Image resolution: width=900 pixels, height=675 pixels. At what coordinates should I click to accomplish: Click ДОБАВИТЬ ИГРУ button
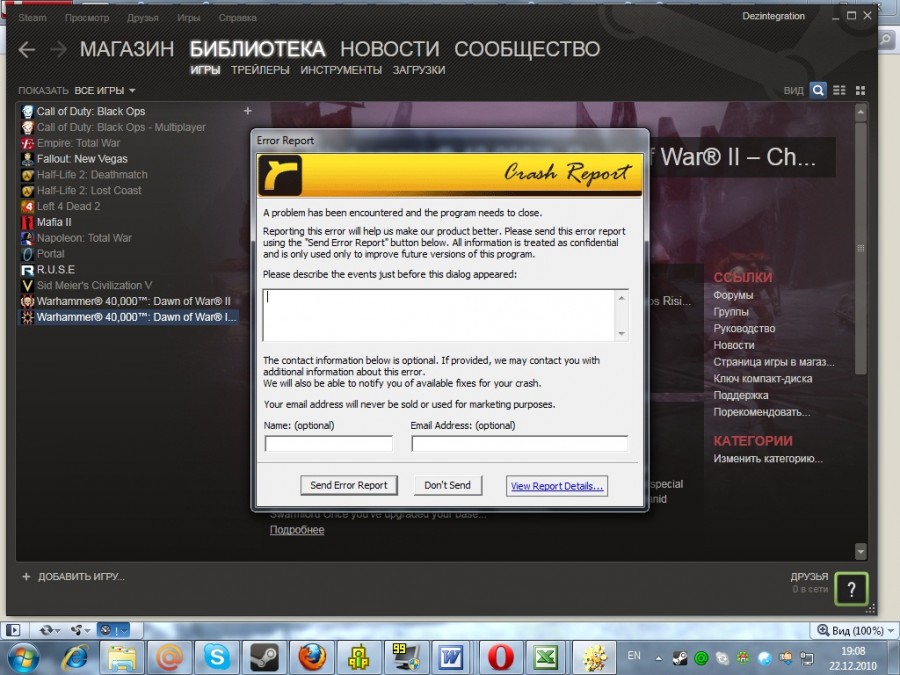[81, 576]
